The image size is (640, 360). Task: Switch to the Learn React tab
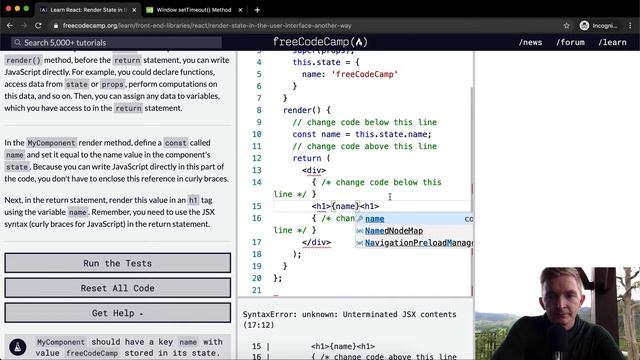pos(88,10)
